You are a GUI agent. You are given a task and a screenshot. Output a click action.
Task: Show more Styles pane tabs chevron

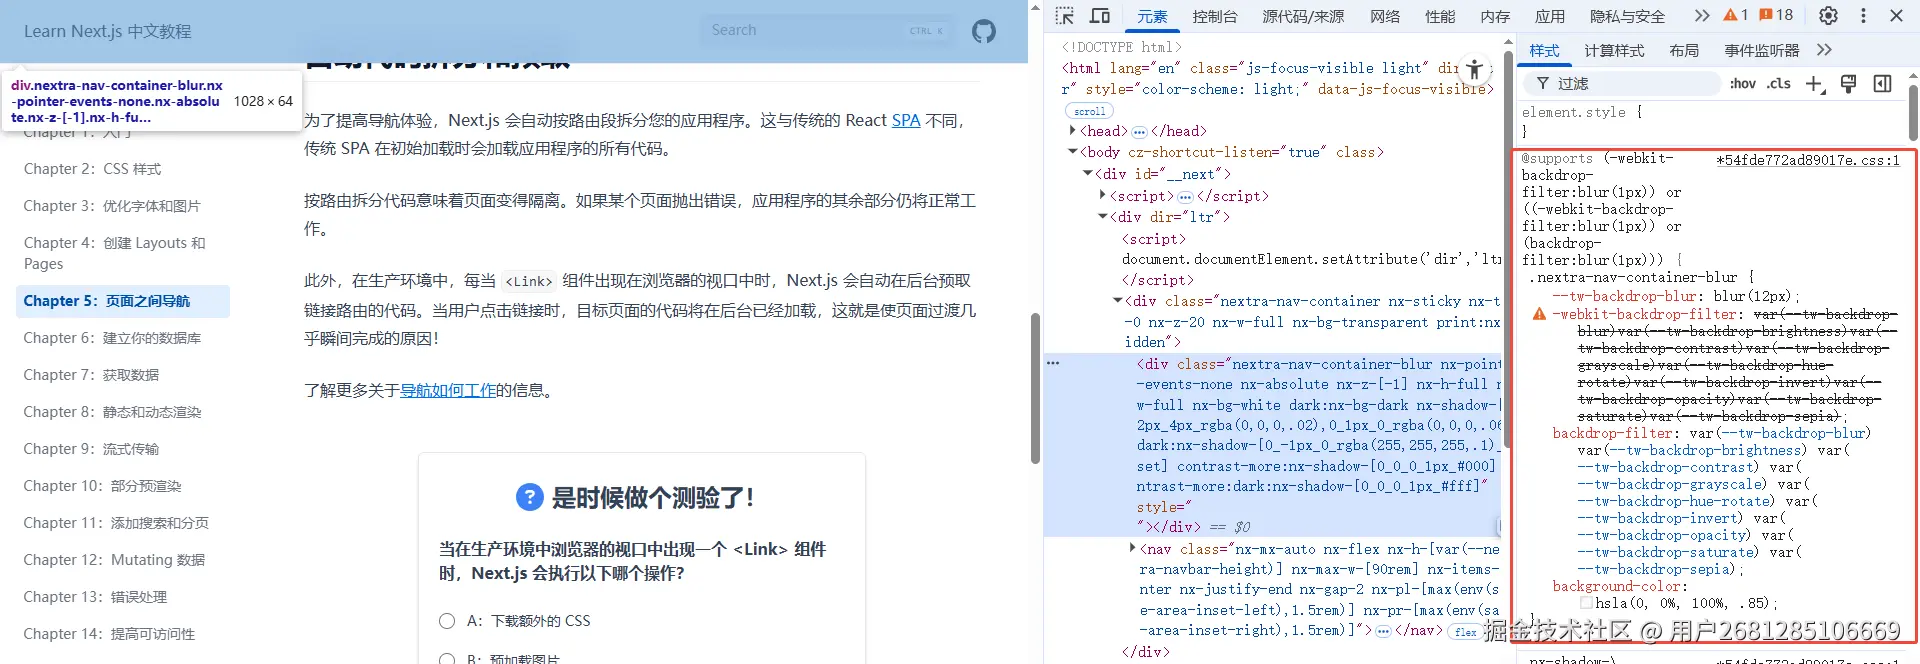coord(1824,50)
